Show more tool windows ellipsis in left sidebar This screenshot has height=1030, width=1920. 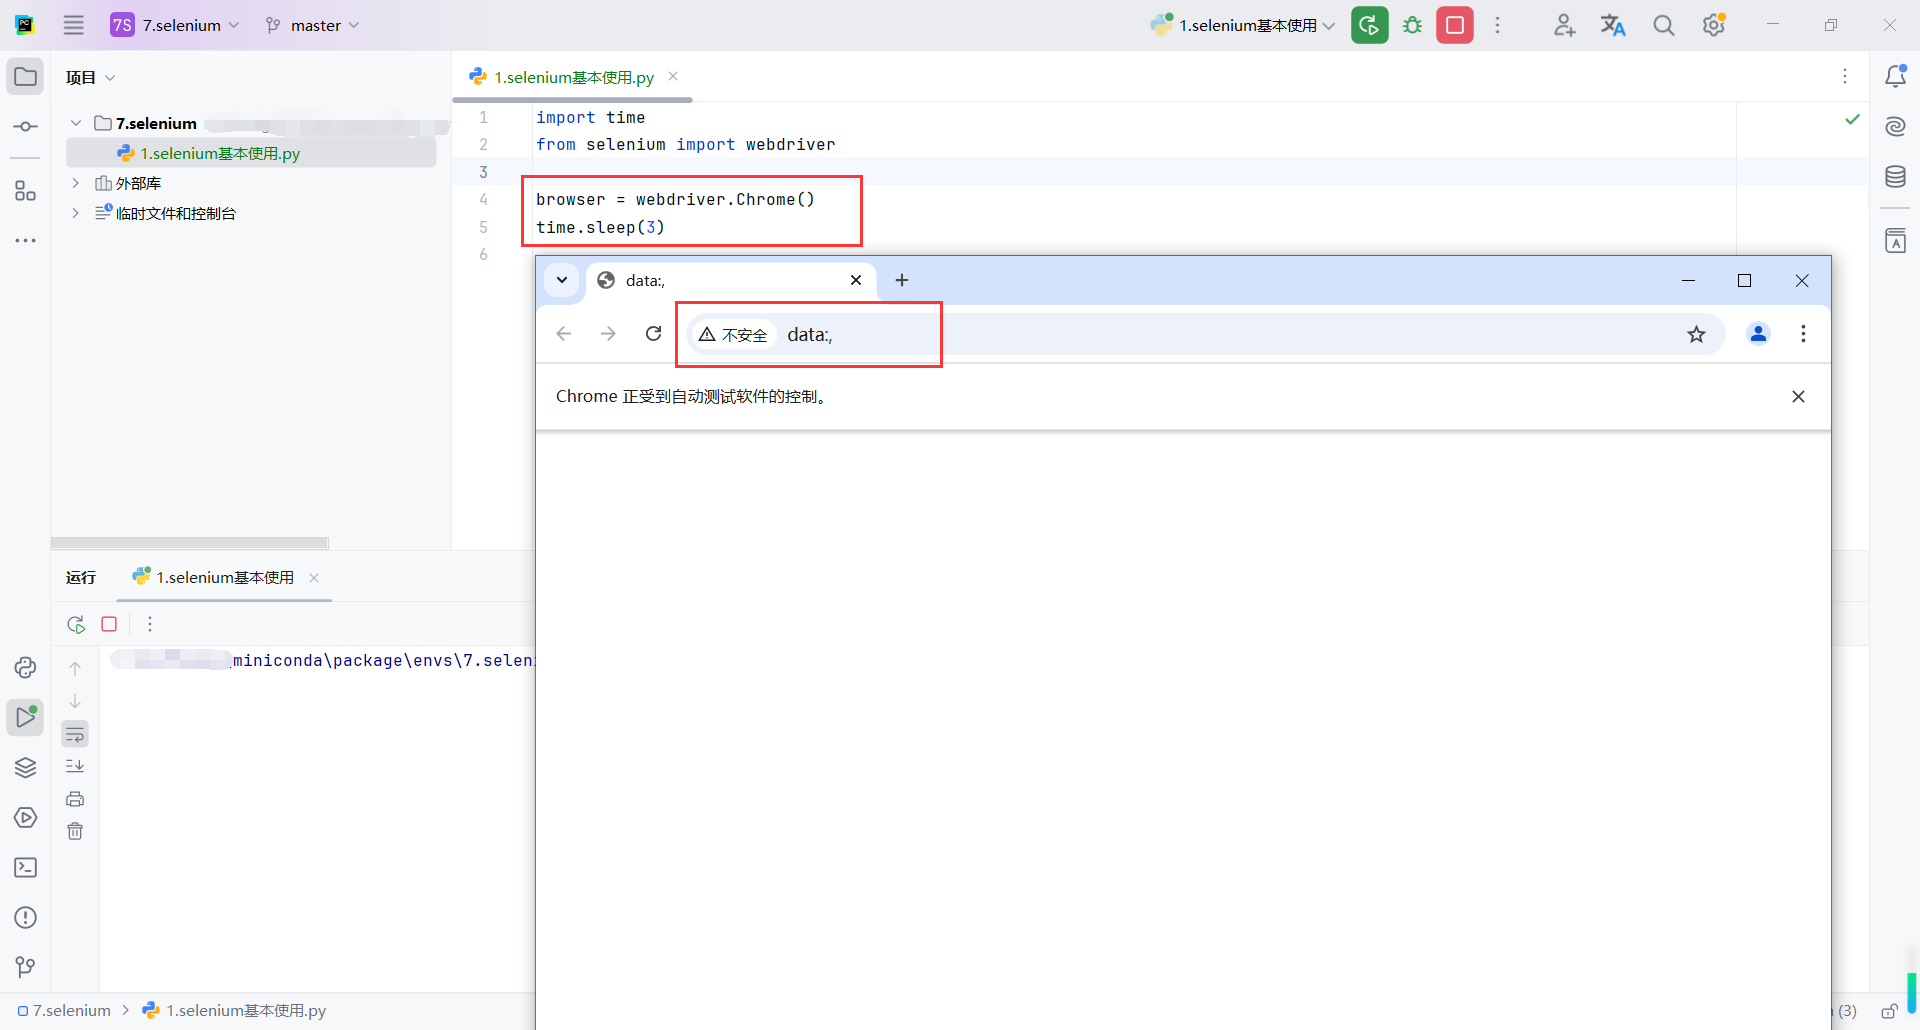[26, 241]
